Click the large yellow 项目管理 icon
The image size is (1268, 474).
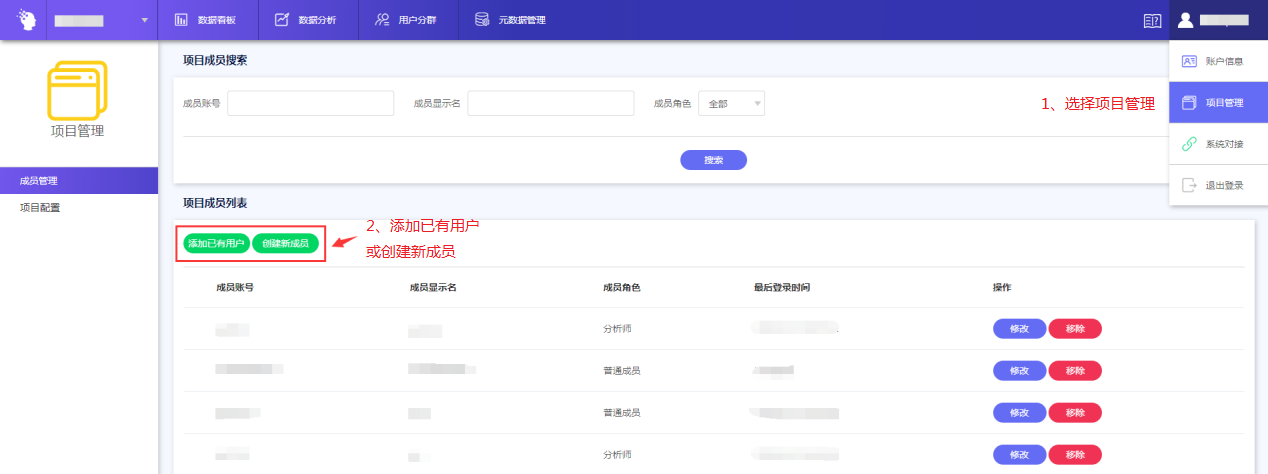click(x=77, y=91)
